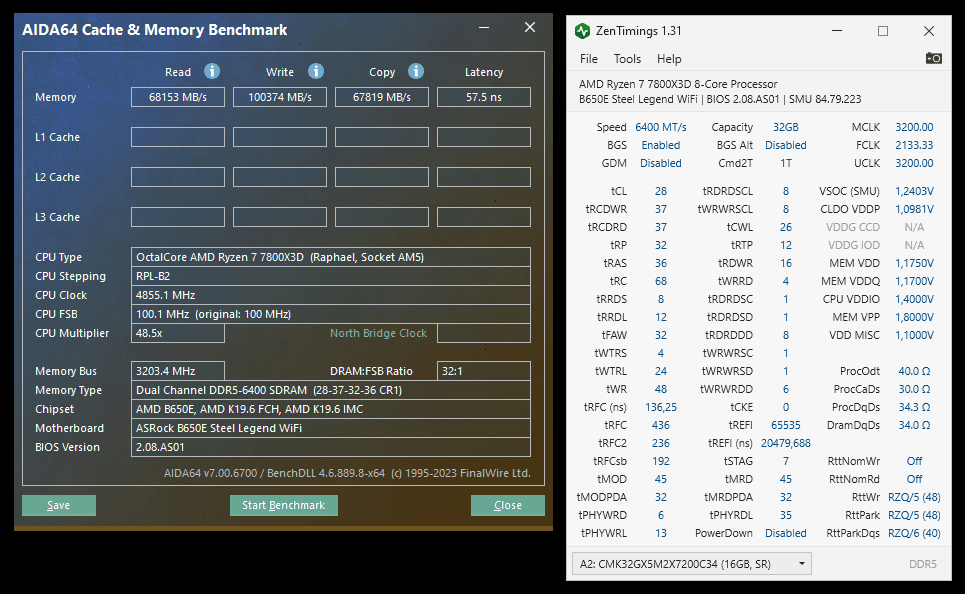Screen dimensions: 965x594
Task: Click the Memory Type DDR5-6400 SDRAM field
Action: pos(330,390)
